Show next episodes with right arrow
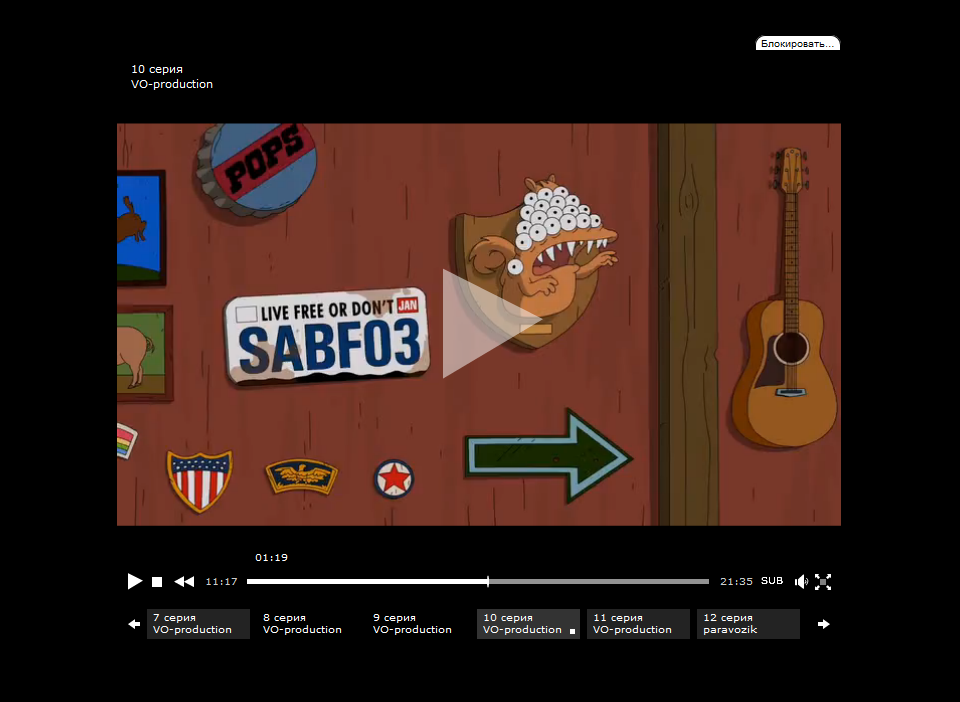This screenshot has width=960, height=702. point(823,624)
